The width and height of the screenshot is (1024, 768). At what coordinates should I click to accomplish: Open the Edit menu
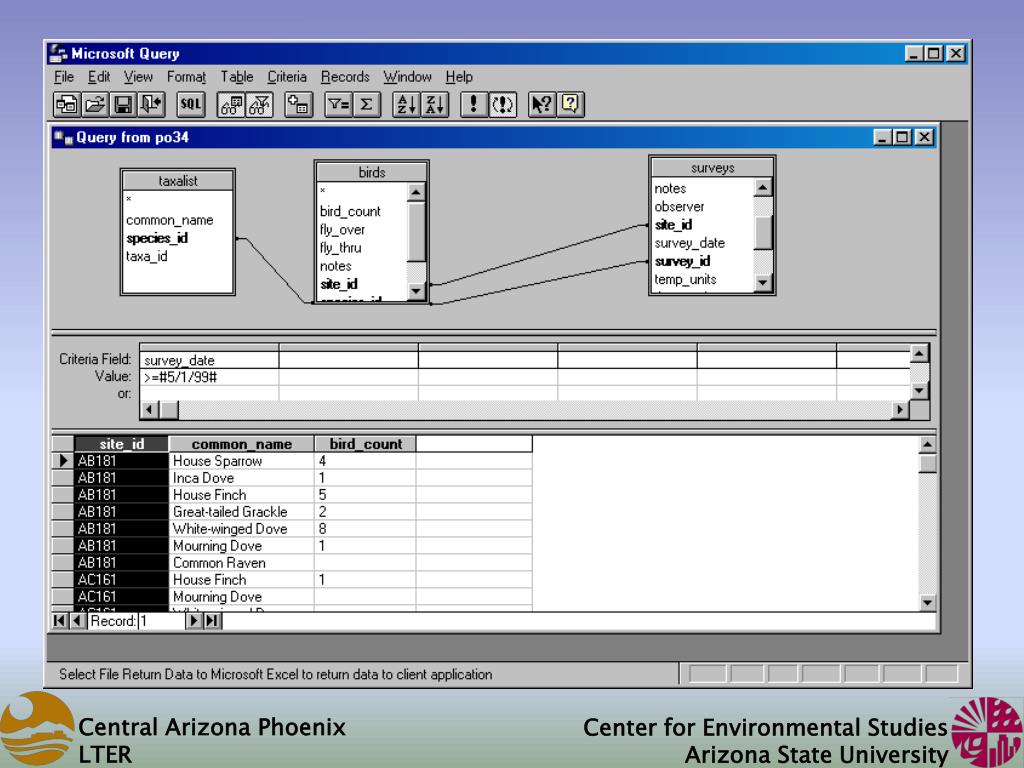point(99,77)
